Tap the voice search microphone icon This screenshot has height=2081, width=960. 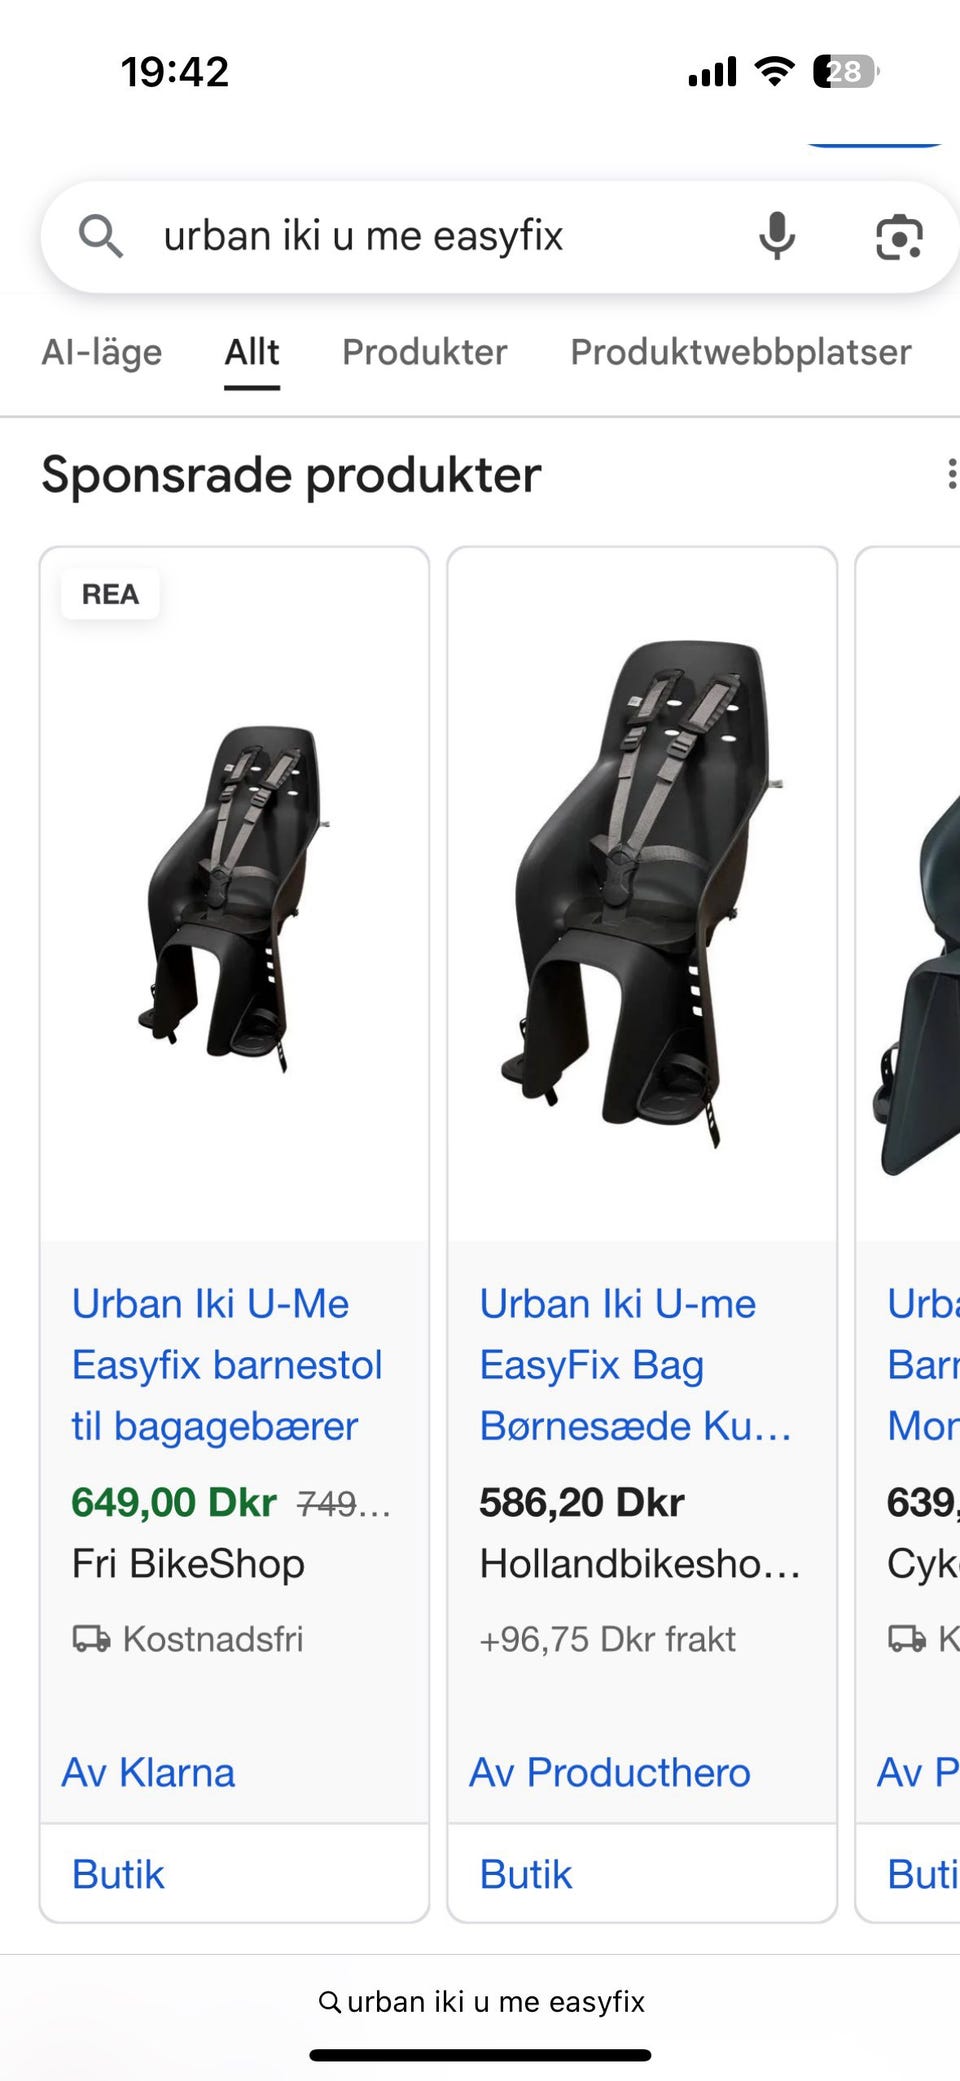(x=776, y=237)
